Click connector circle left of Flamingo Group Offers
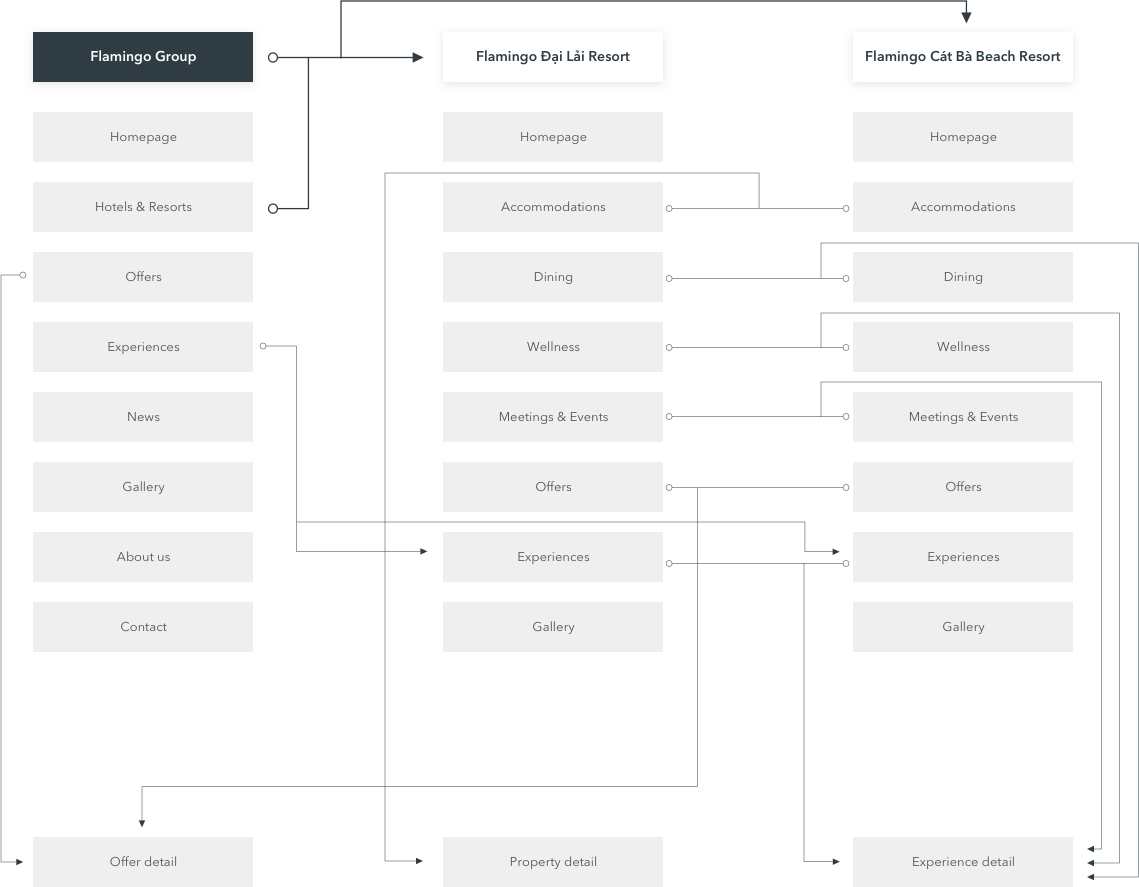The image size is (1139, 887). point(23,275)
